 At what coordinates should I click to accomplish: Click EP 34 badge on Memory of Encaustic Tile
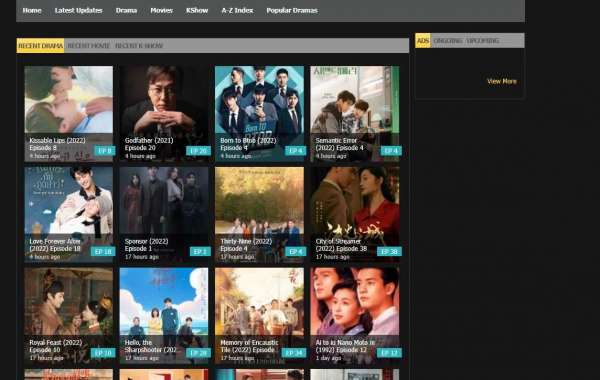click(293, 353)
